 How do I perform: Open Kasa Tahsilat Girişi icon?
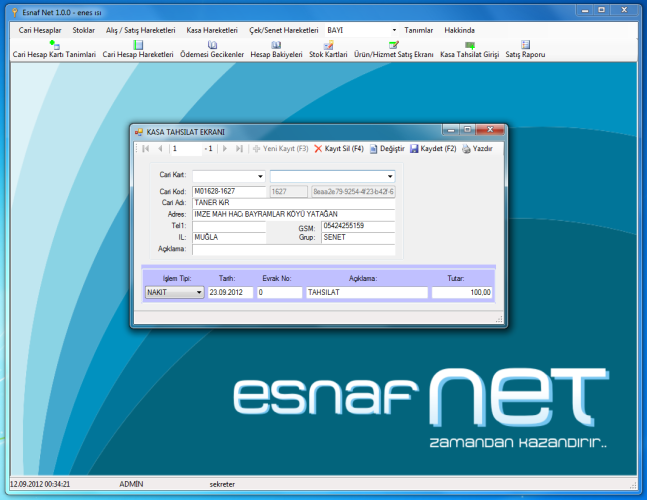470,50
